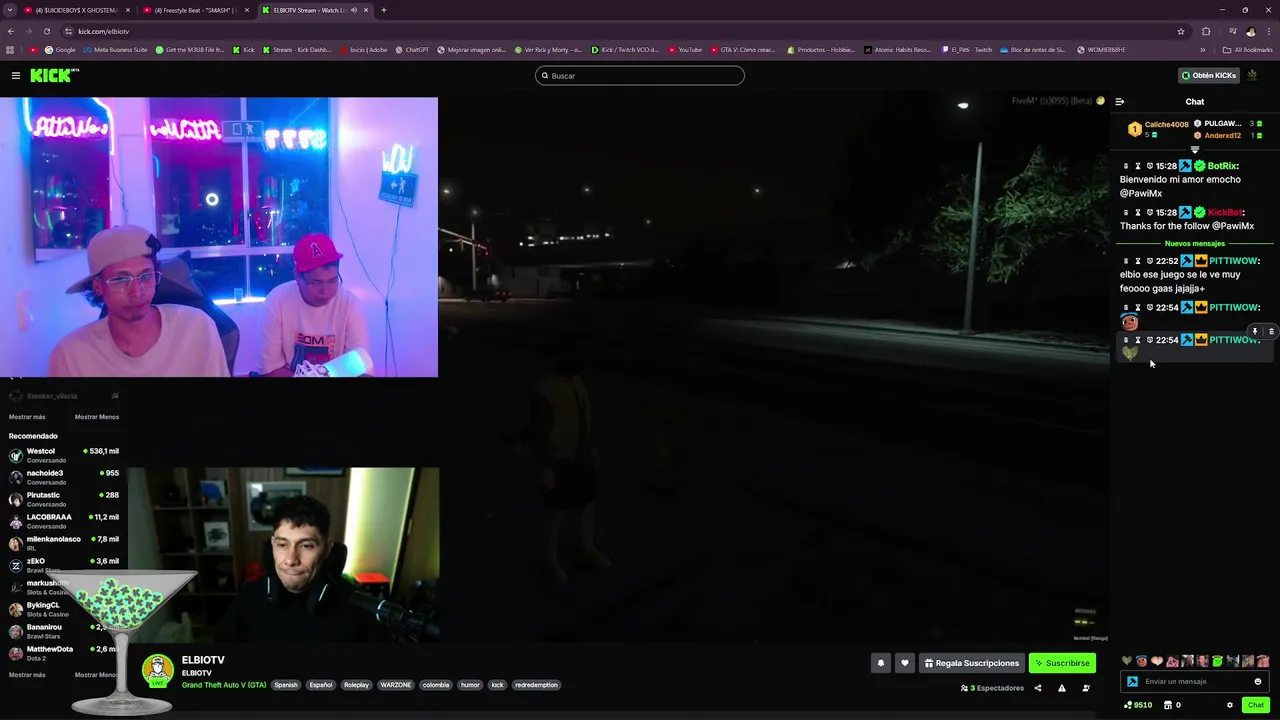
Task: Open the KICKs balance 9510
Action: (x=1138, y=705)
